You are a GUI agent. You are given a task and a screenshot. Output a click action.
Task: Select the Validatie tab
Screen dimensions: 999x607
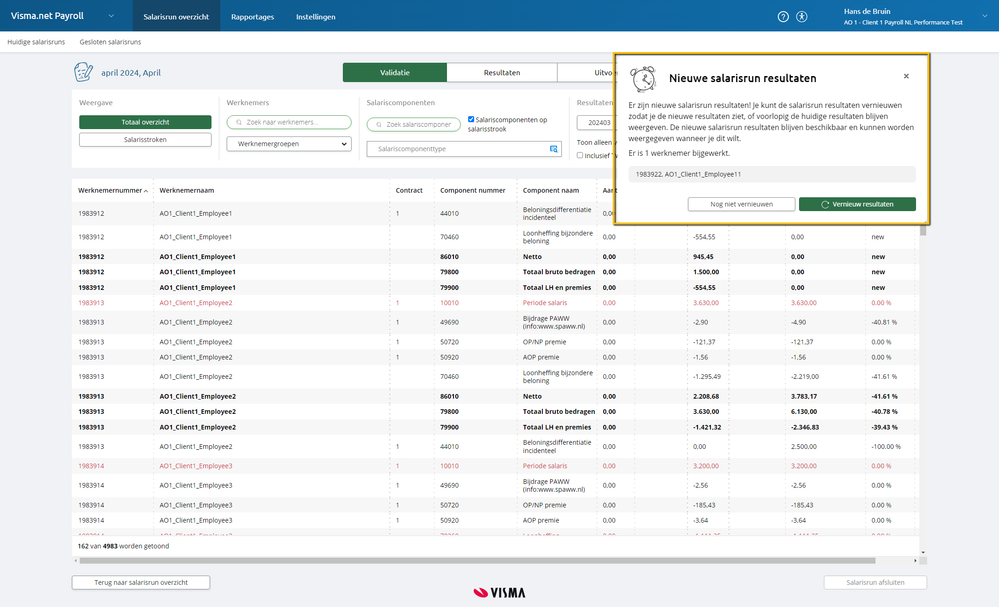tap(394, 73)
